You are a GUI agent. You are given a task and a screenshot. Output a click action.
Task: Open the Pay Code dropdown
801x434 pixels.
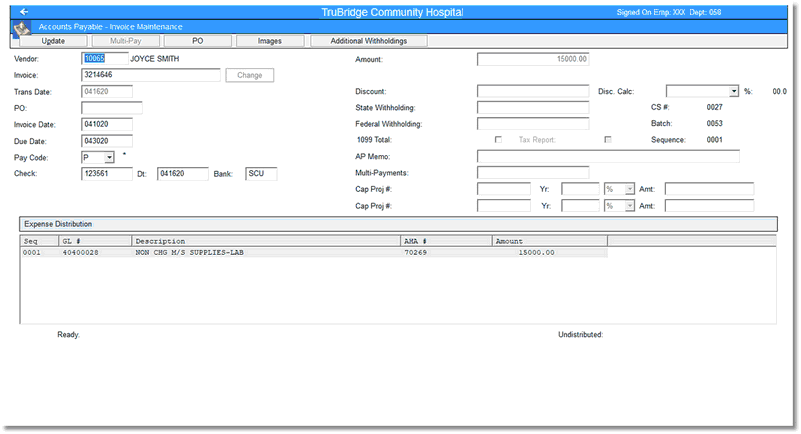[109, 157]
